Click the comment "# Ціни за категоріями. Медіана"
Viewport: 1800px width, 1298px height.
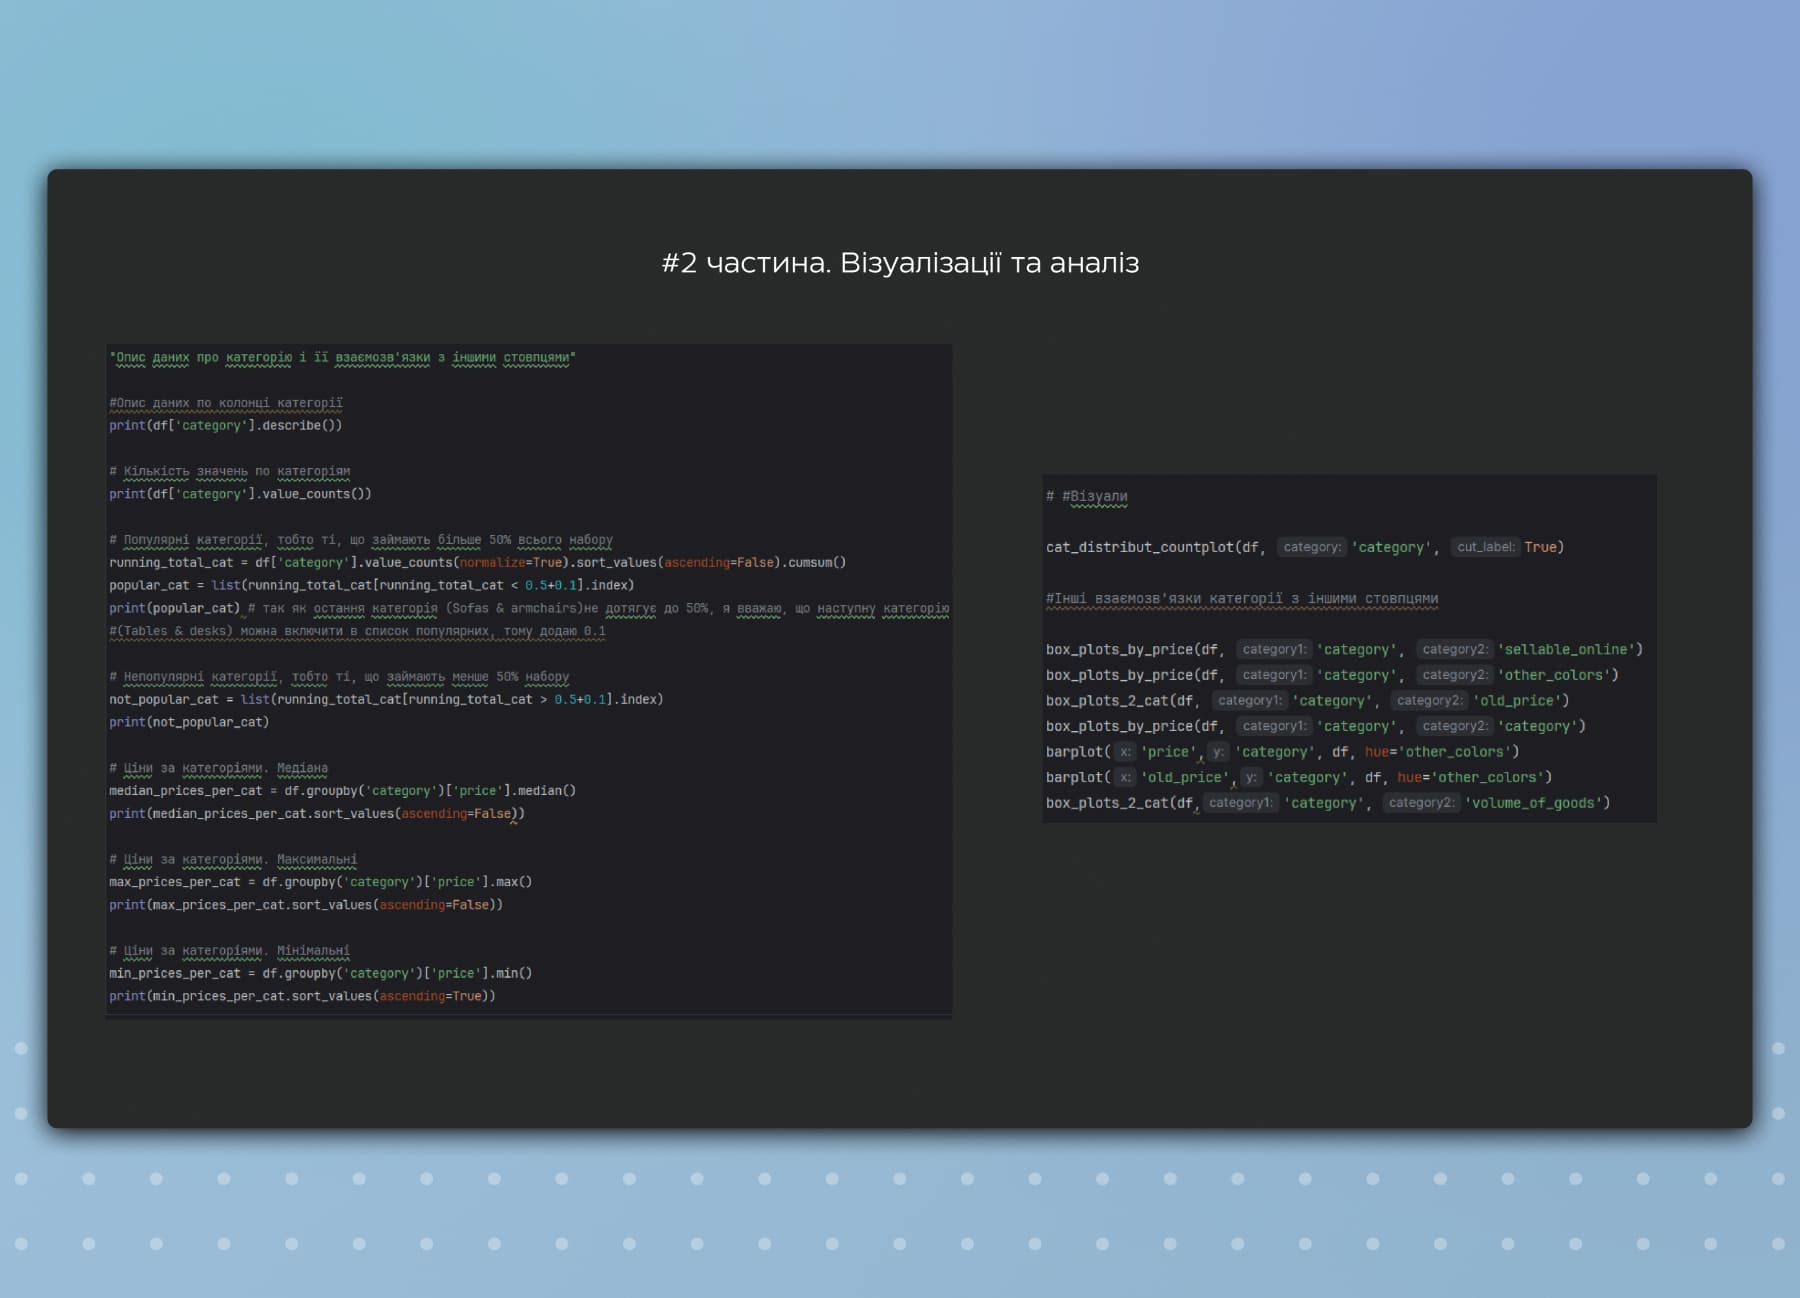219,768
